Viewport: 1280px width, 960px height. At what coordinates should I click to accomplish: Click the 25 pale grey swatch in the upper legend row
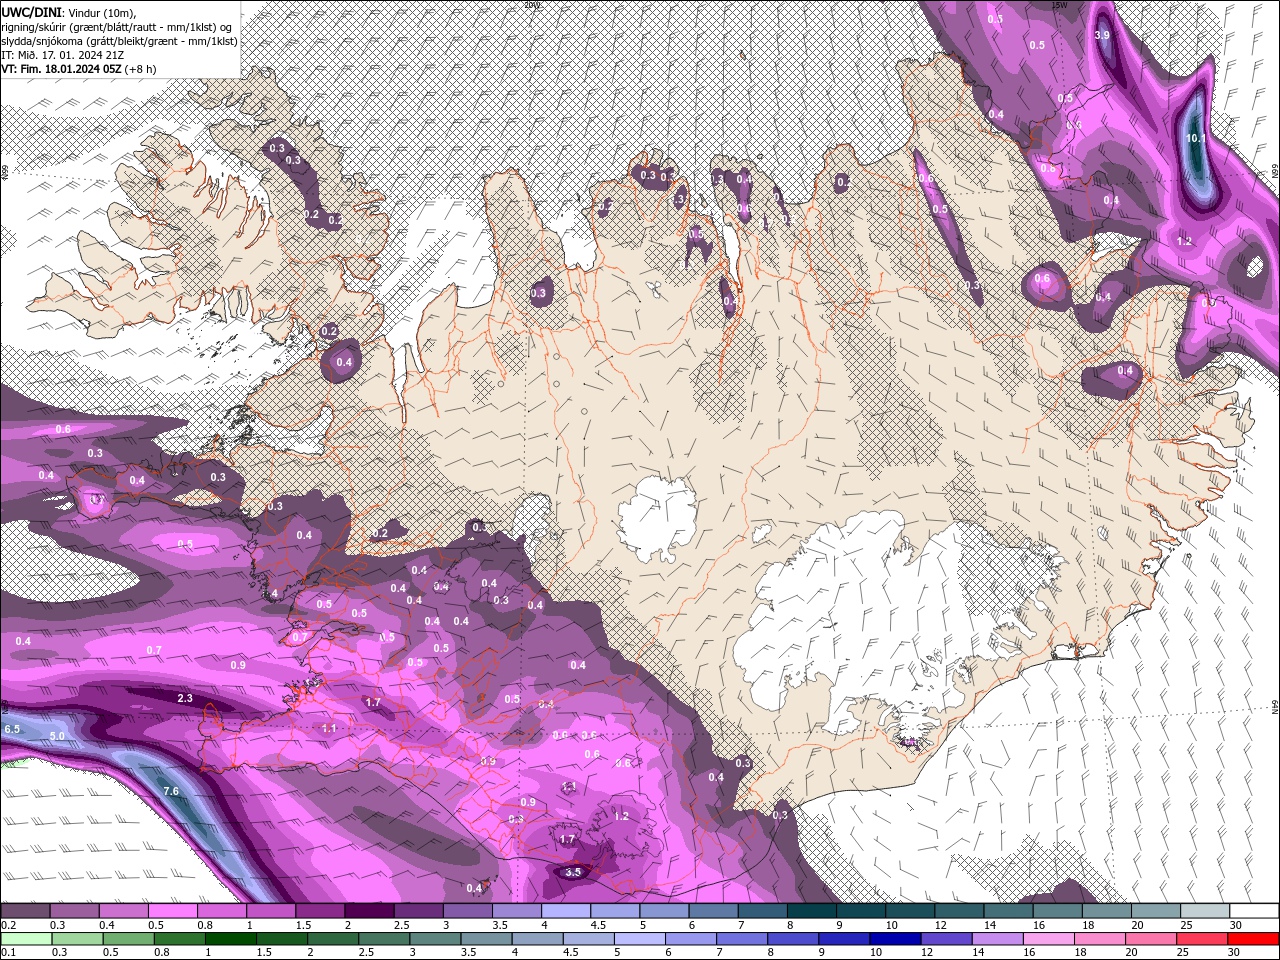(x=1206, y=911)
